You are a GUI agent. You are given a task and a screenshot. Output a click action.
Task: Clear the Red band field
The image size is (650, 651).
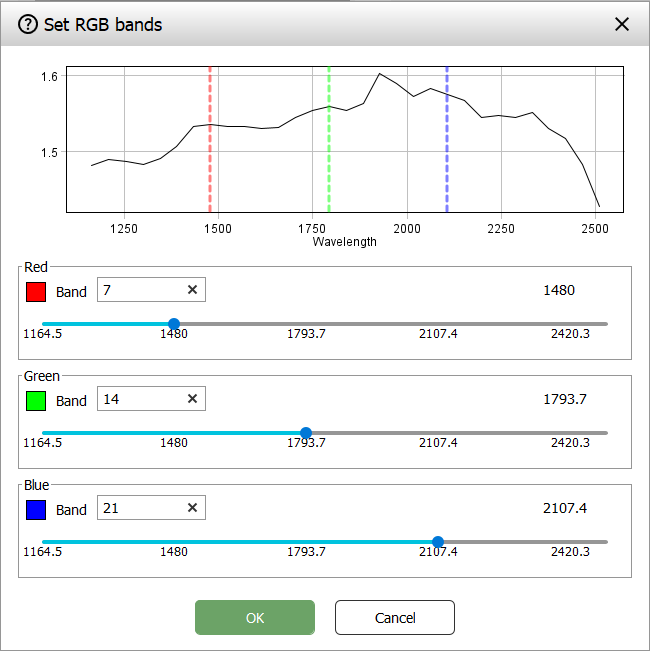tap(193, 290)
